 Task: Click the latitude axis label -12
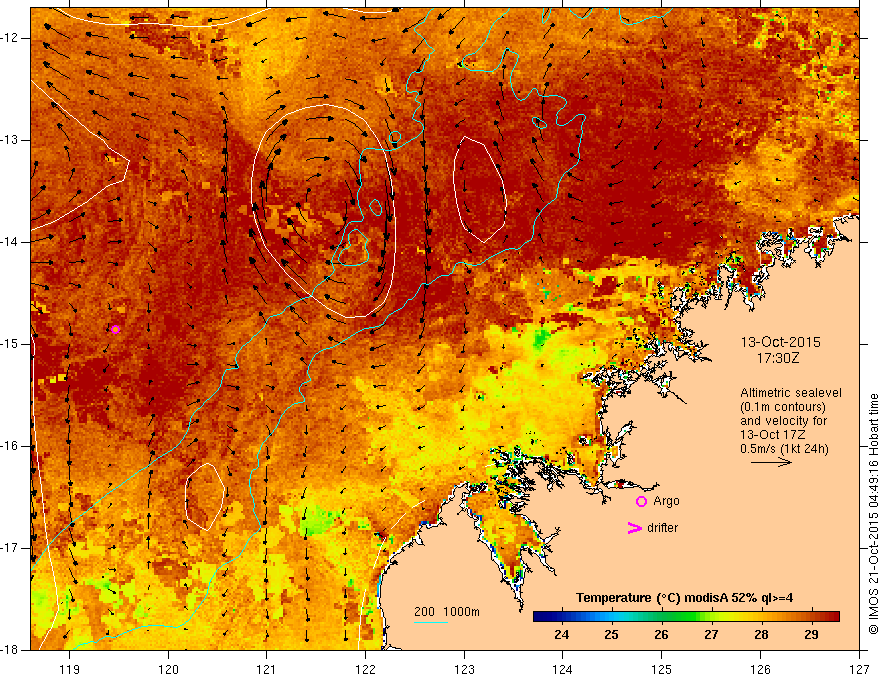[10, 38]
